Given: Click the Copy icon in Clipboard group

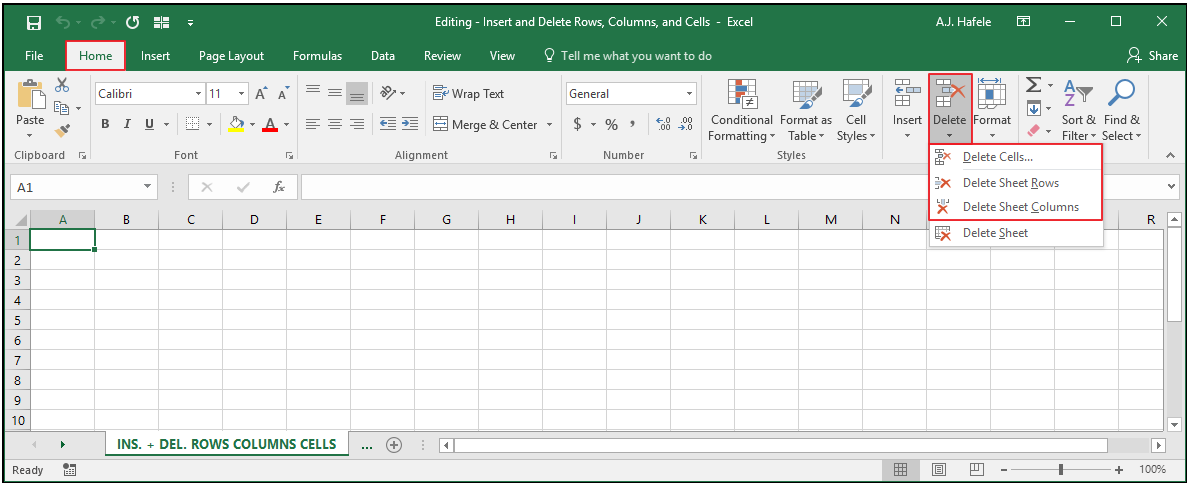Looking at the screenshot, I should 62,108.
